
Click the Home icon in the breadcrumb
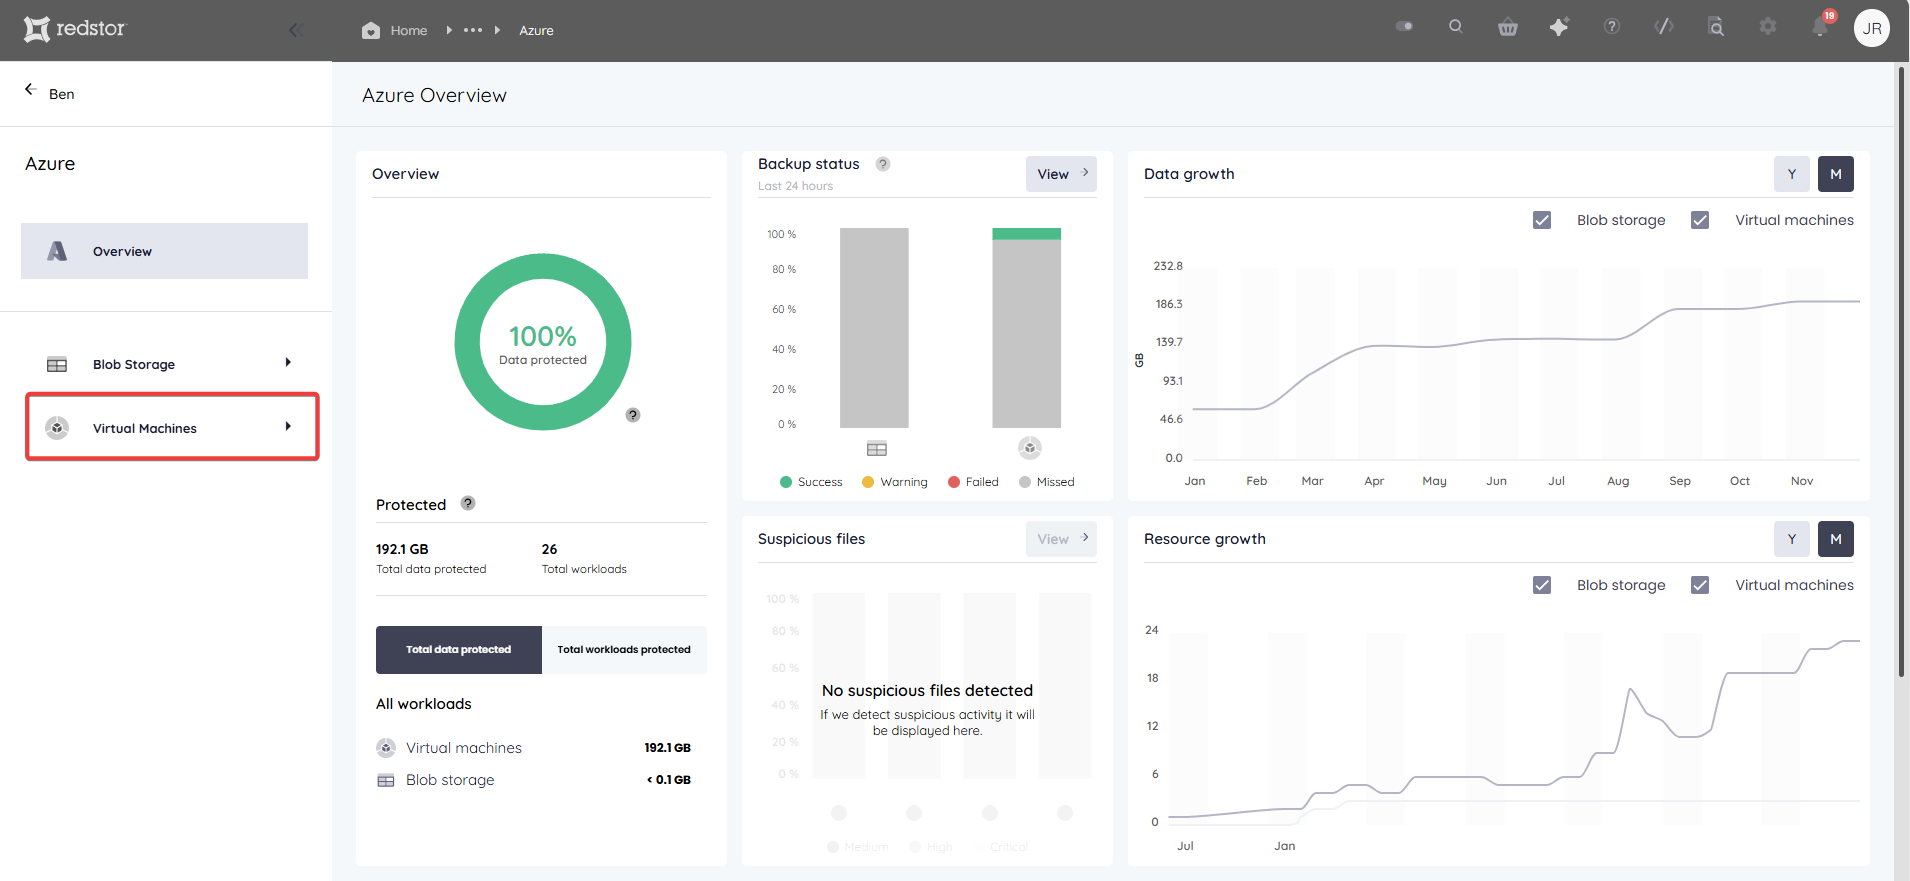click(x=371, y=30)
